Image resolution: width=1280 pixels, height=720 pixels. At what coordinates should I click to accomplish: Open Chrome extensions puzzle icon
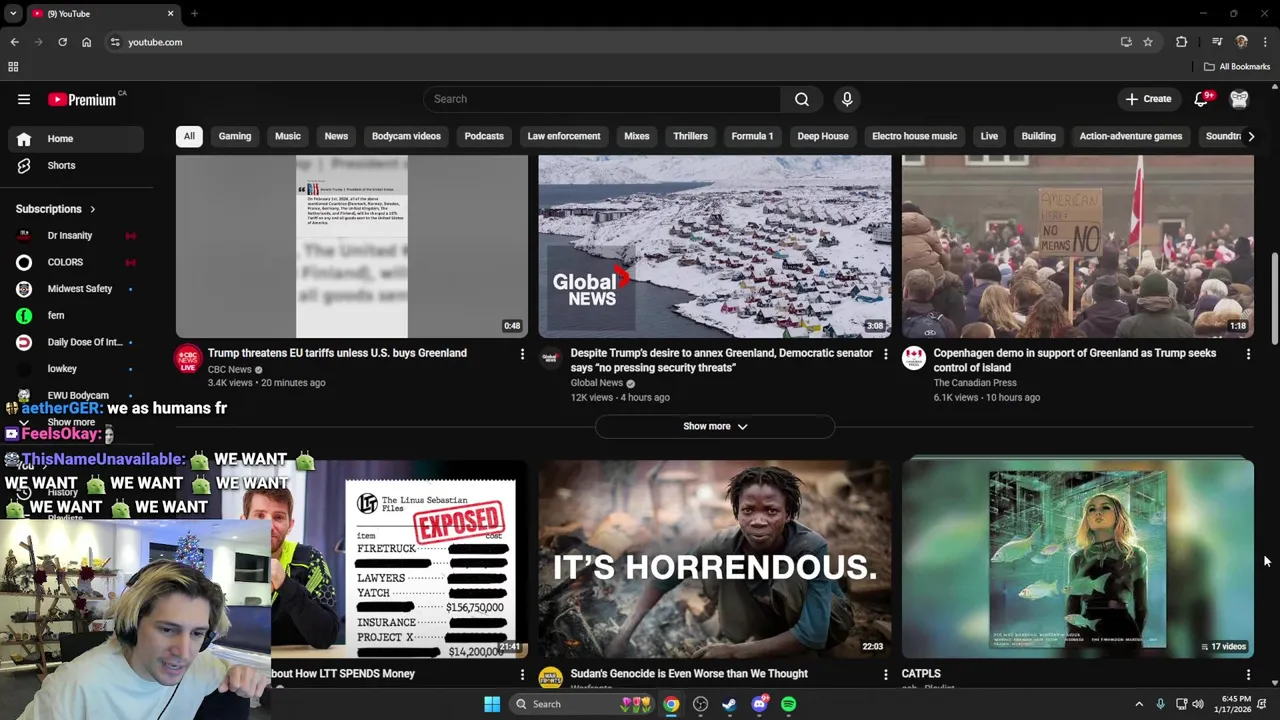[1182, 42]
